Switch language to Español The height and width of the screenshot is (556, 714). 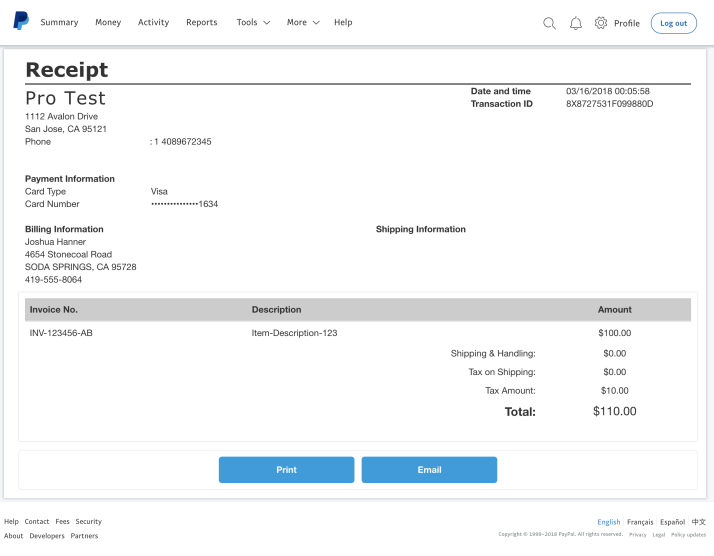pos(672,522)
